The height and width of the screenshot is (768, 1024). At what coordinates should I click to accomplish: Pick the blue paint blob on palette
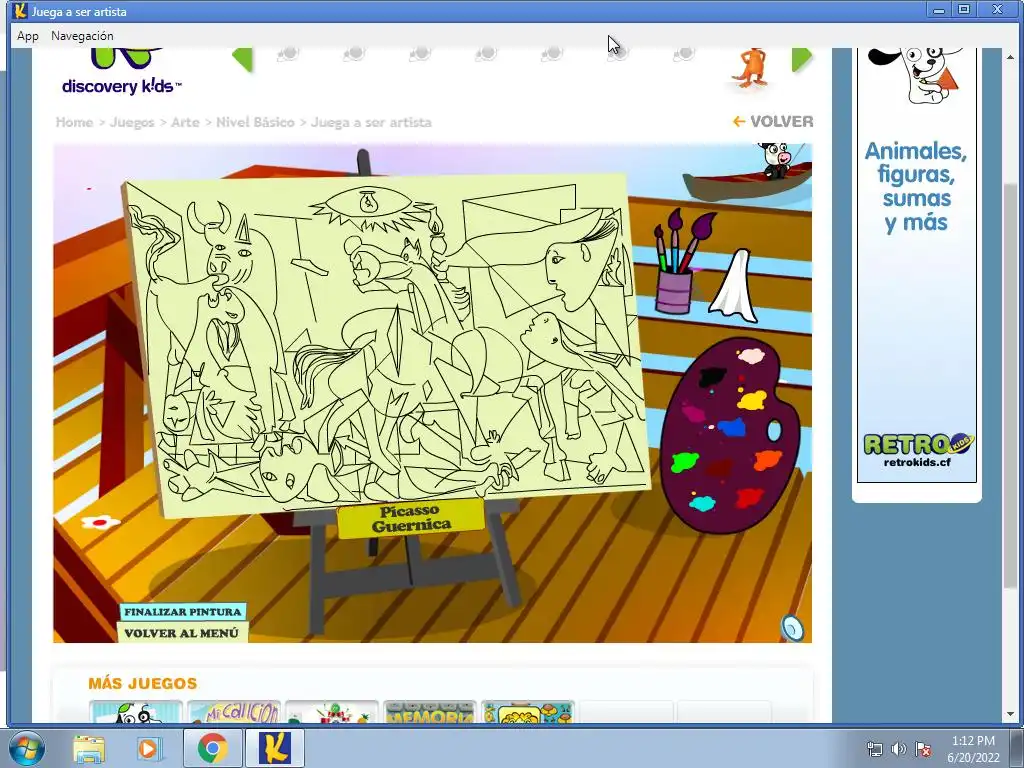coord(732,428)
